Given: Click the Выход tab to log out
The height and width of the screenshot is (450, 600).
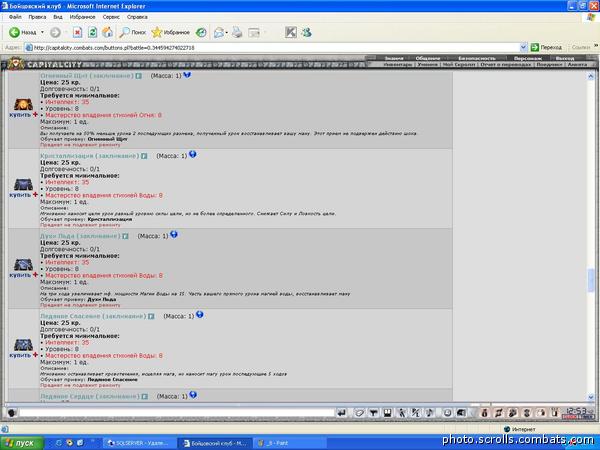Looking at the screenshot, I should pos(565,58).
